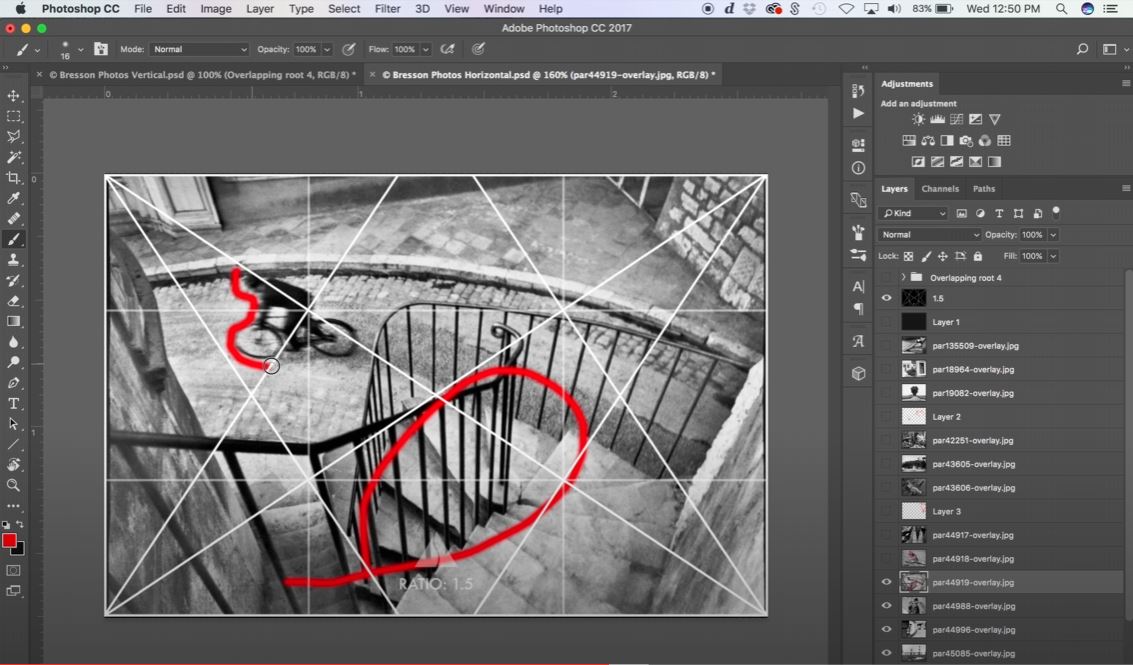Open the Filter menu
The height and width of the screenshot is (665, 1133).
pos(387,9)
